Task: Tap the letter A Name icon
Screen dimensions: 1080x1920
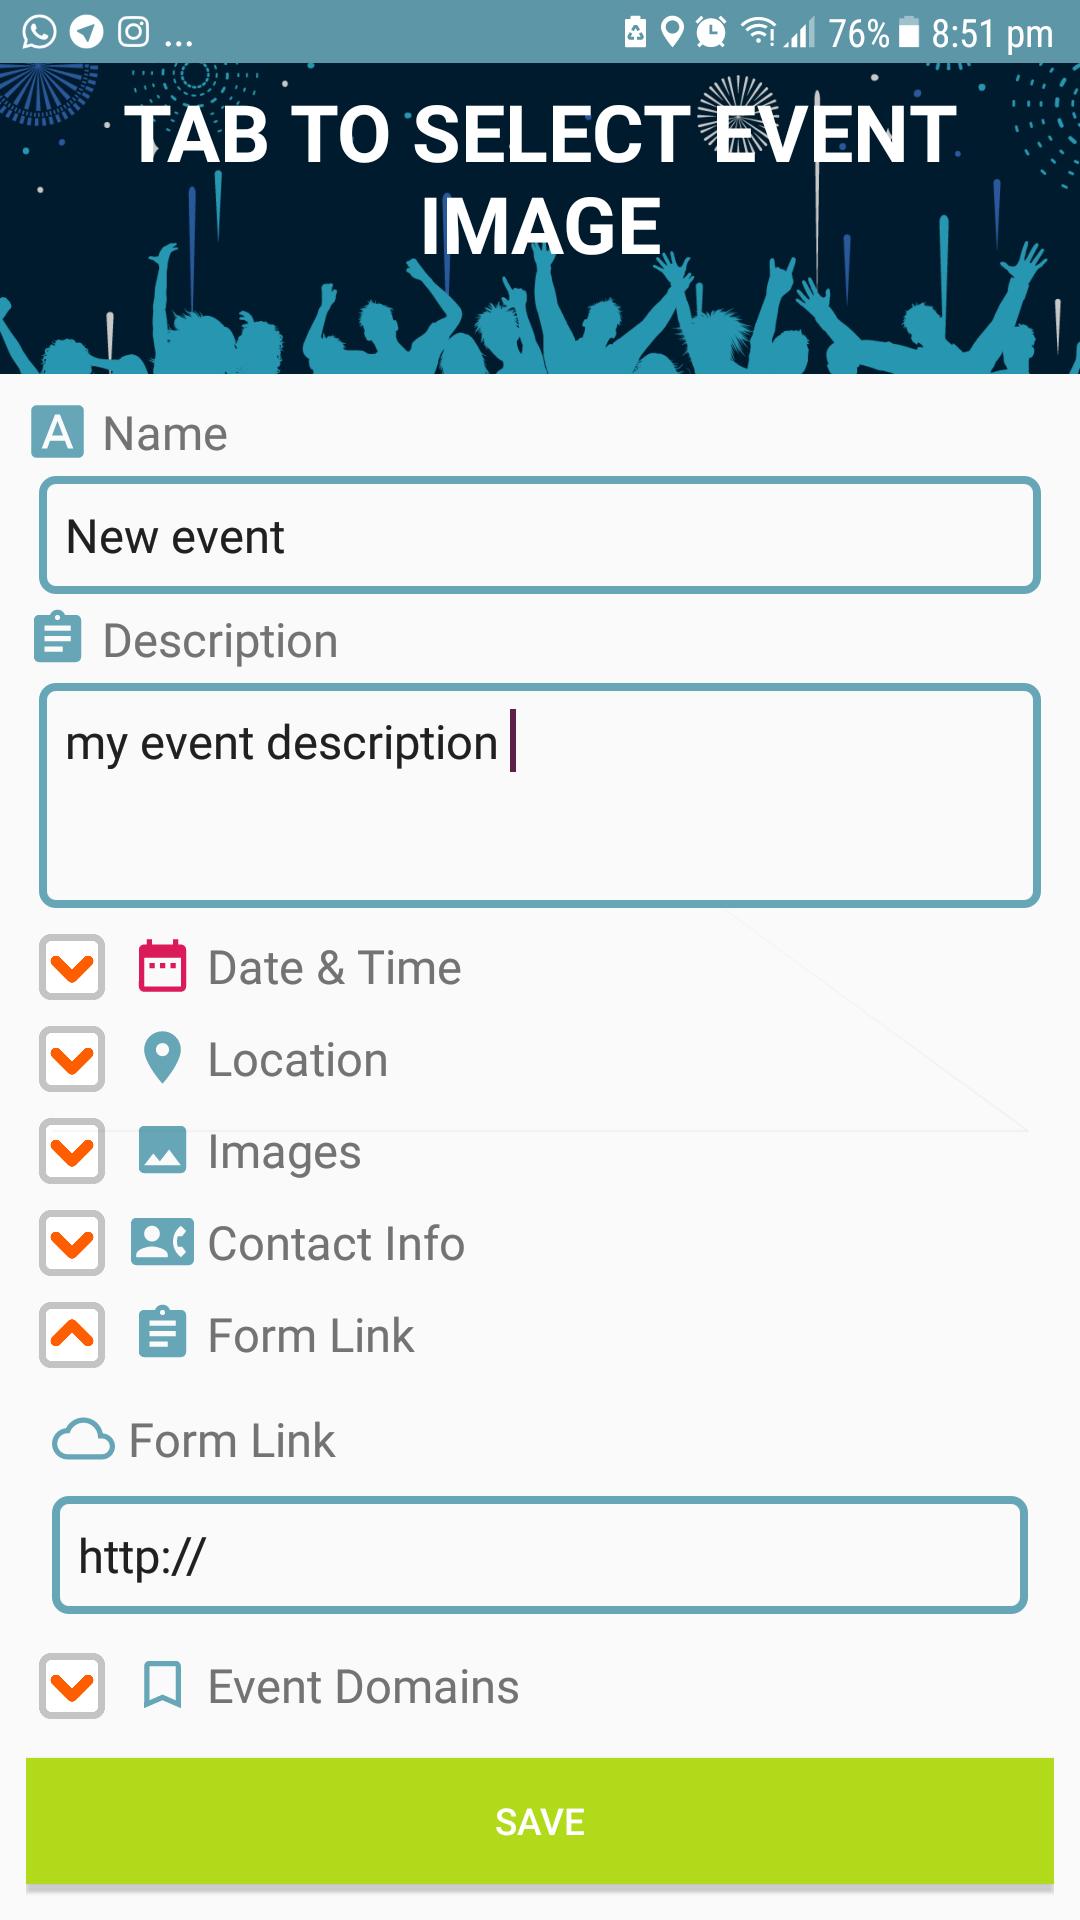Action: 58,432
